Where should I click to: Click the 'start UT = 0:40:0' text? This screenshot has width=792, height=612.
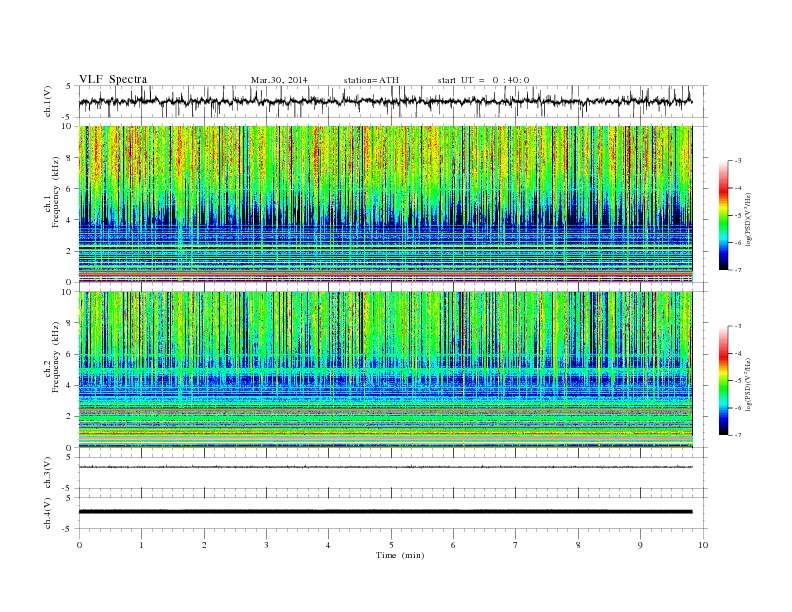[483, 80]
